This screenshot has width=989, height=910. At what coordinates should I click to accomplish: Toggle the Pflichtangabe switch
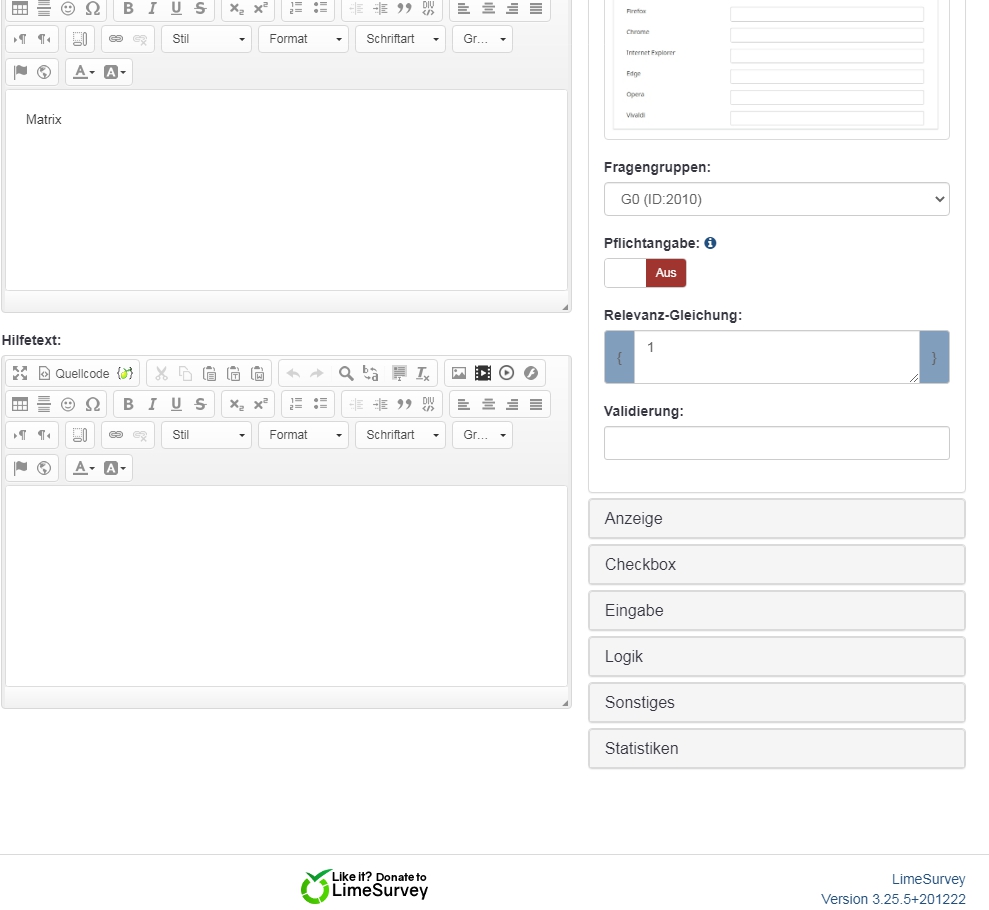tap(645, 273)
